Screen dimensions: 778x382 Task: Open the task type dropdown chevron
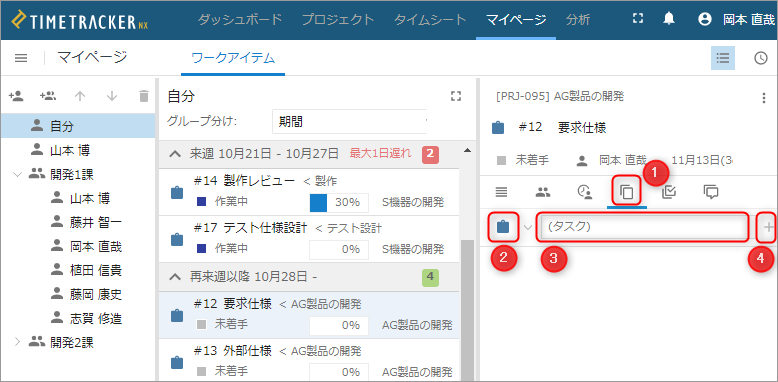click(528, 227)
